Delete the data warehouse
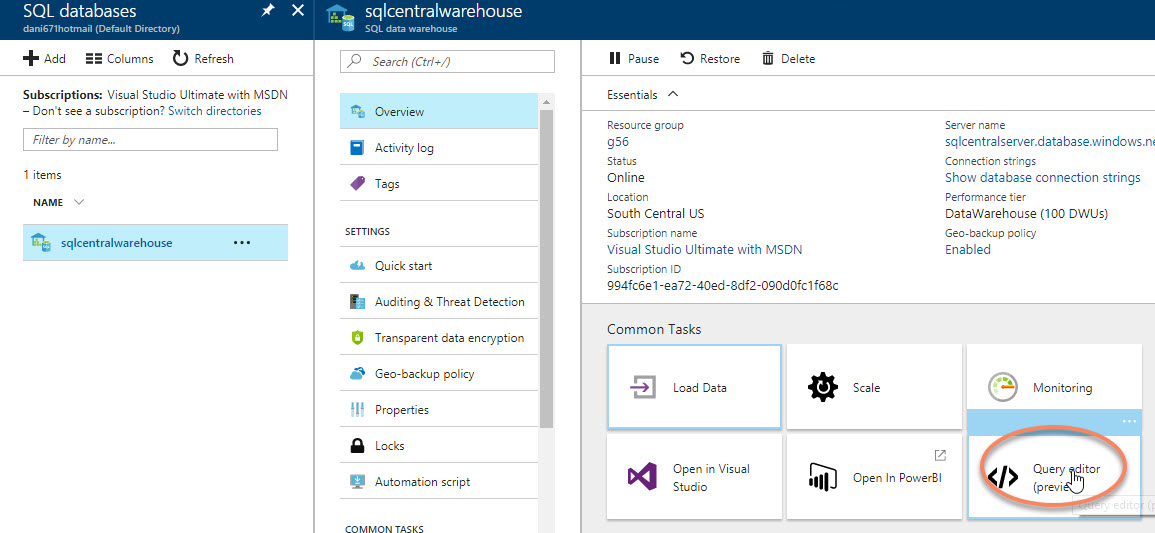 click(x=788, y=59)
